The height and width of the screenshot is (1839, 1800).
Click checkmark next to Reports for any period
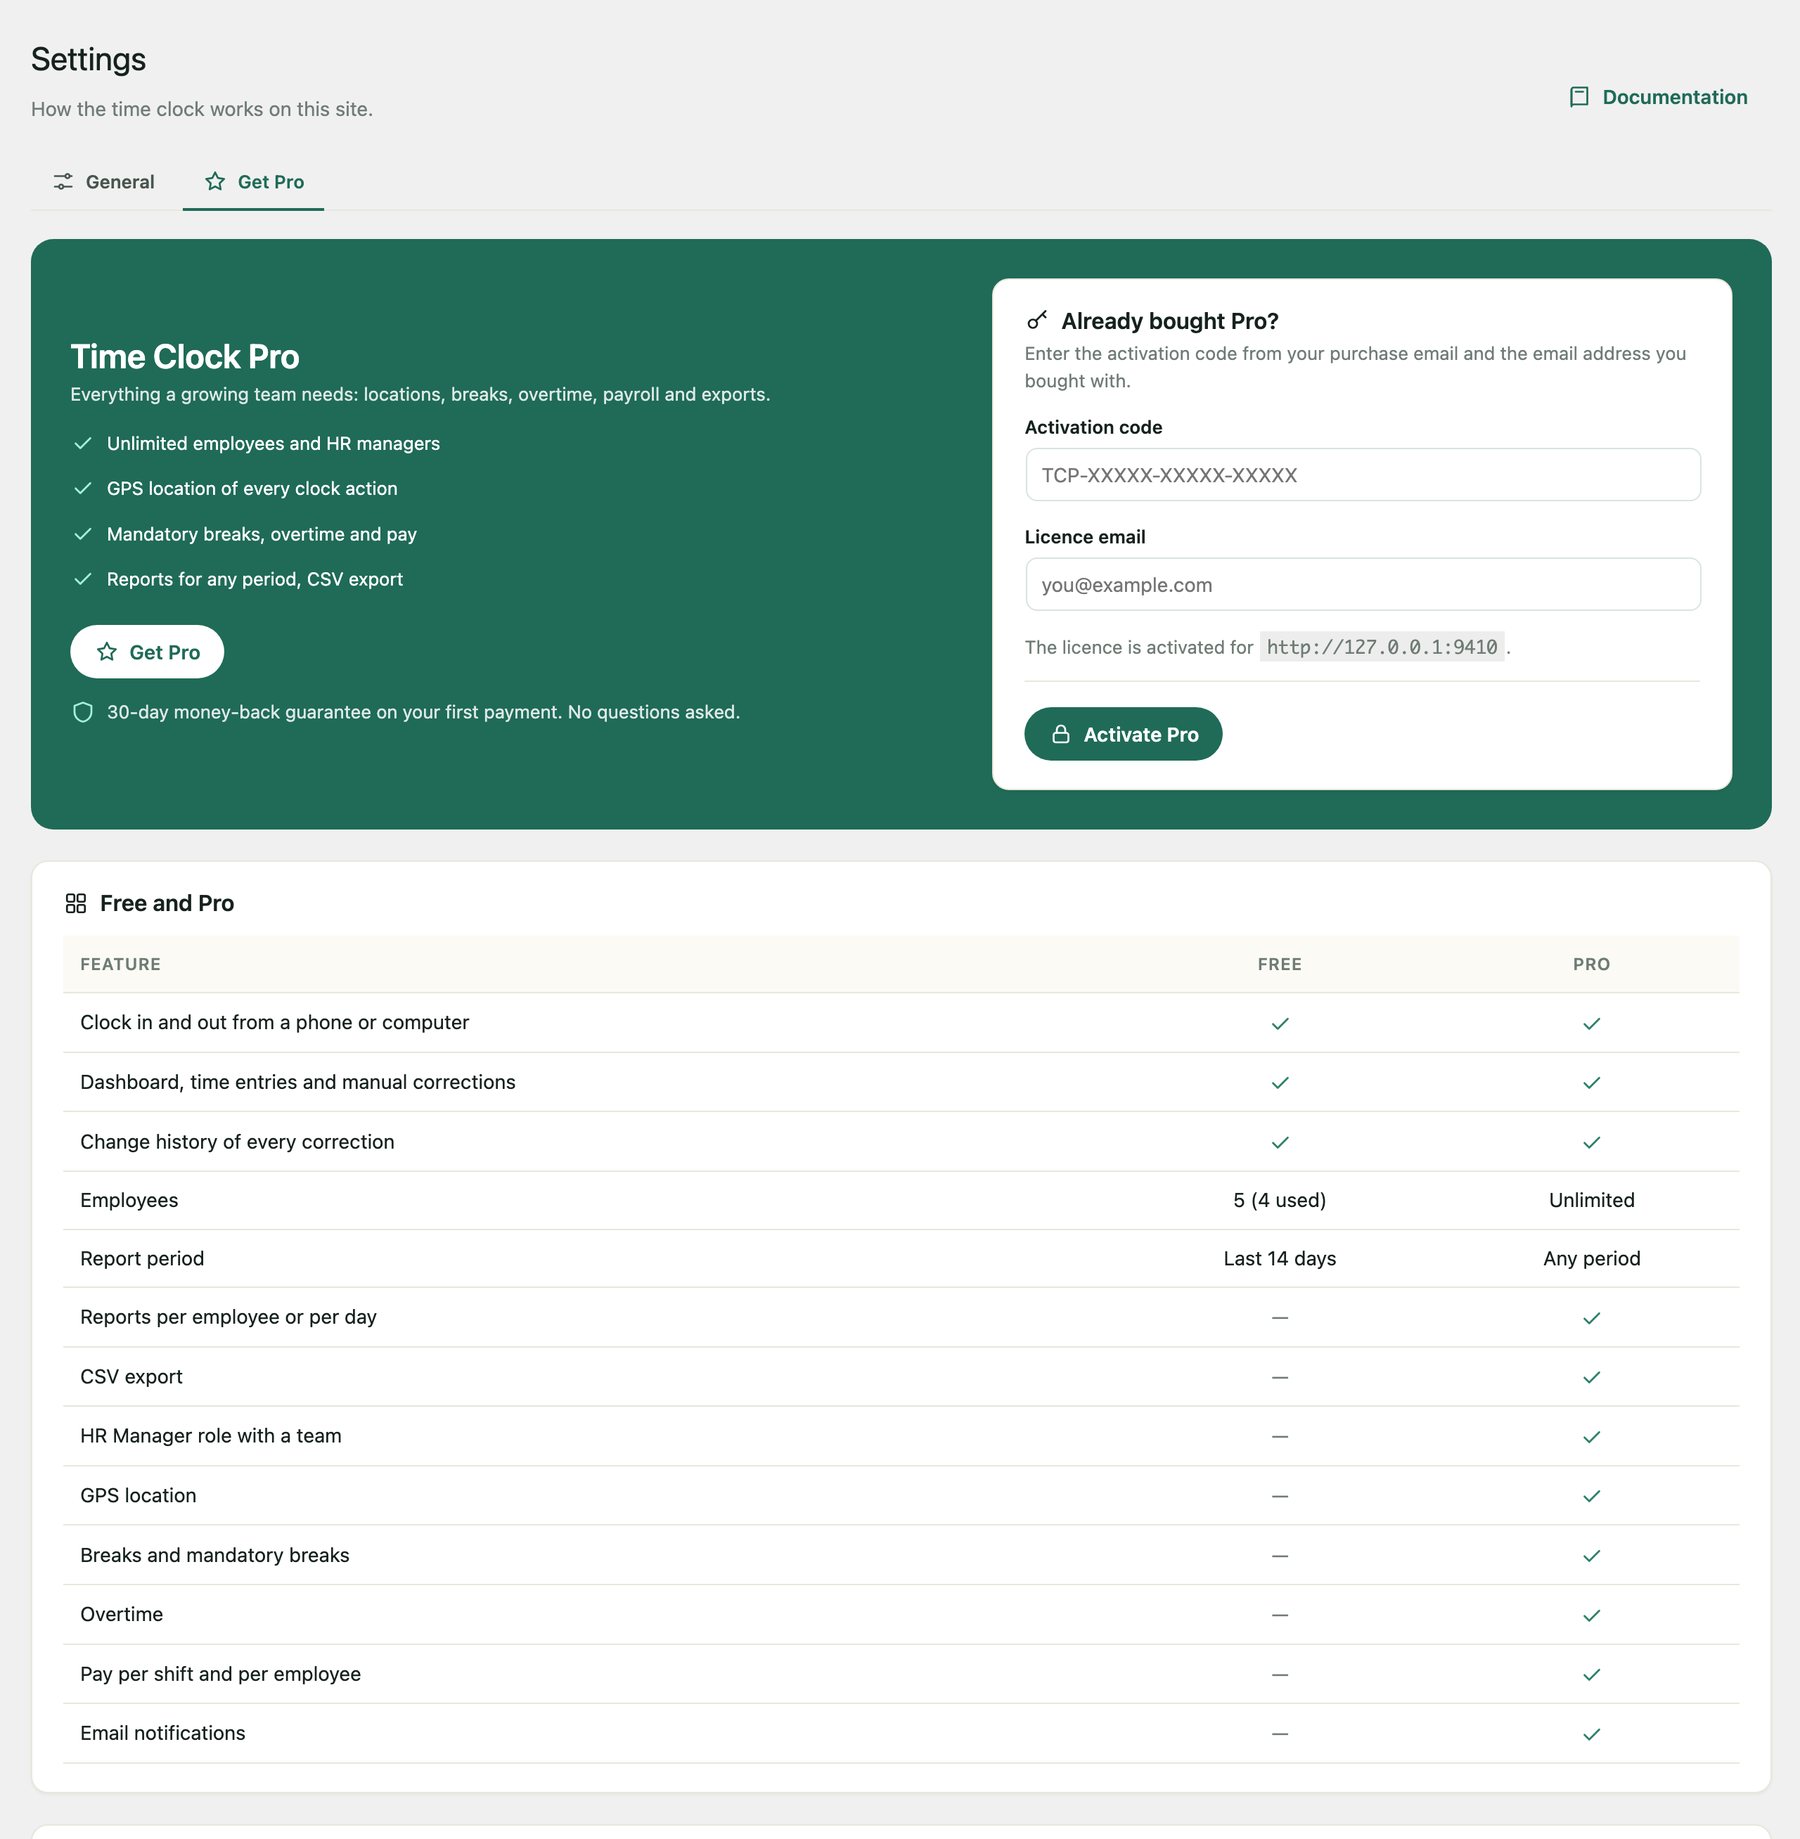[83, 579]
